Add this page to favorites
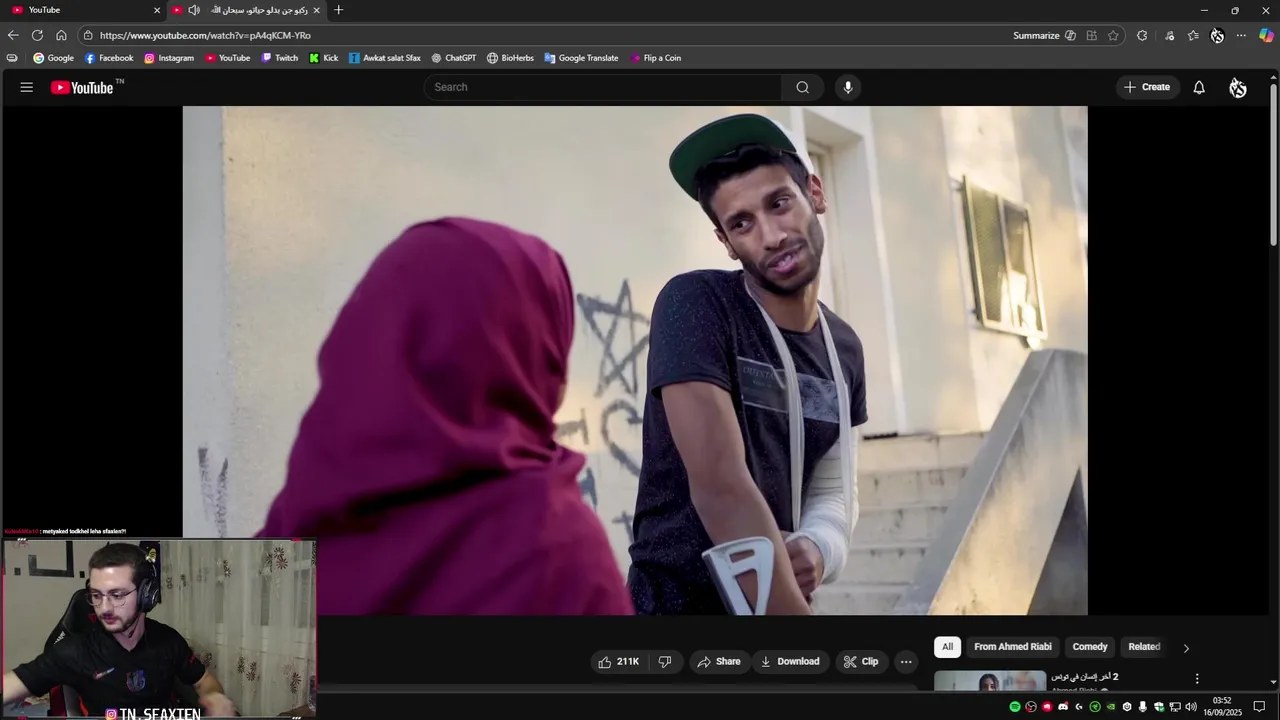 [1113, 35]
